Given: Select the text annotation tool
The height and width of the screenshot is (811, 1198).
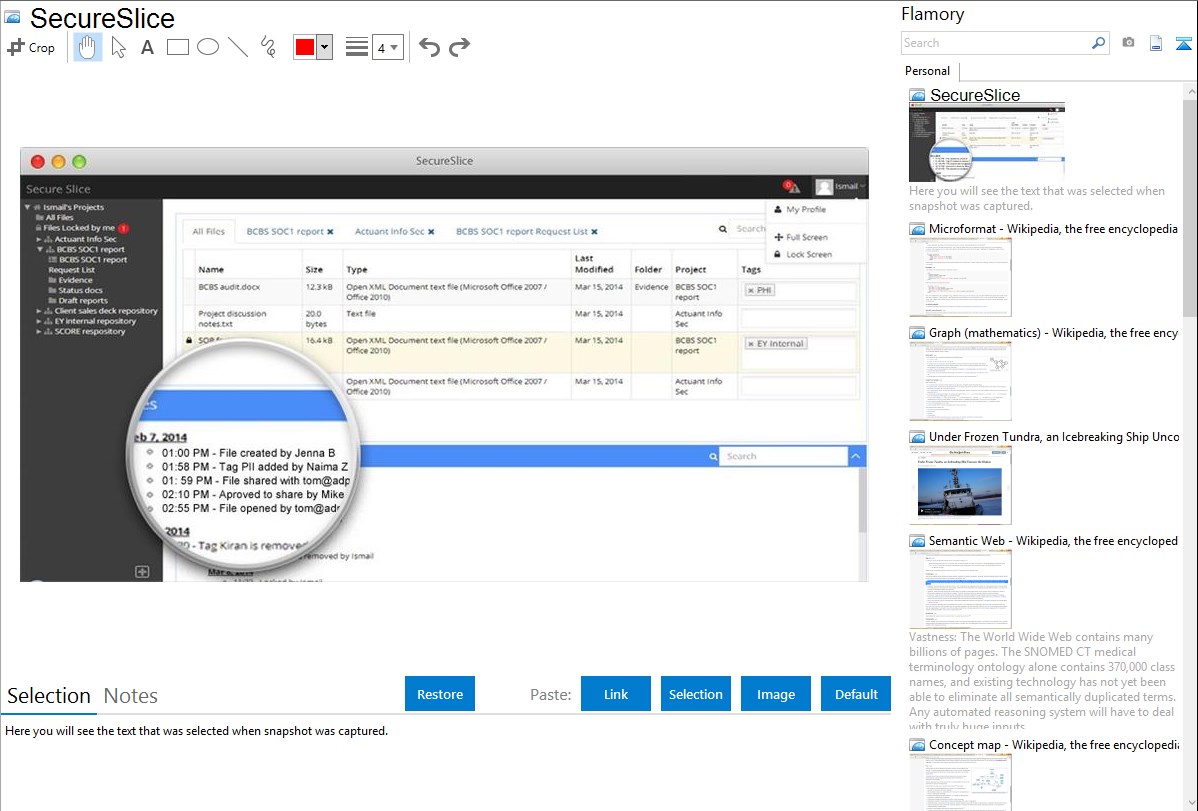Looking at the screenshot, I should (147, 47).
